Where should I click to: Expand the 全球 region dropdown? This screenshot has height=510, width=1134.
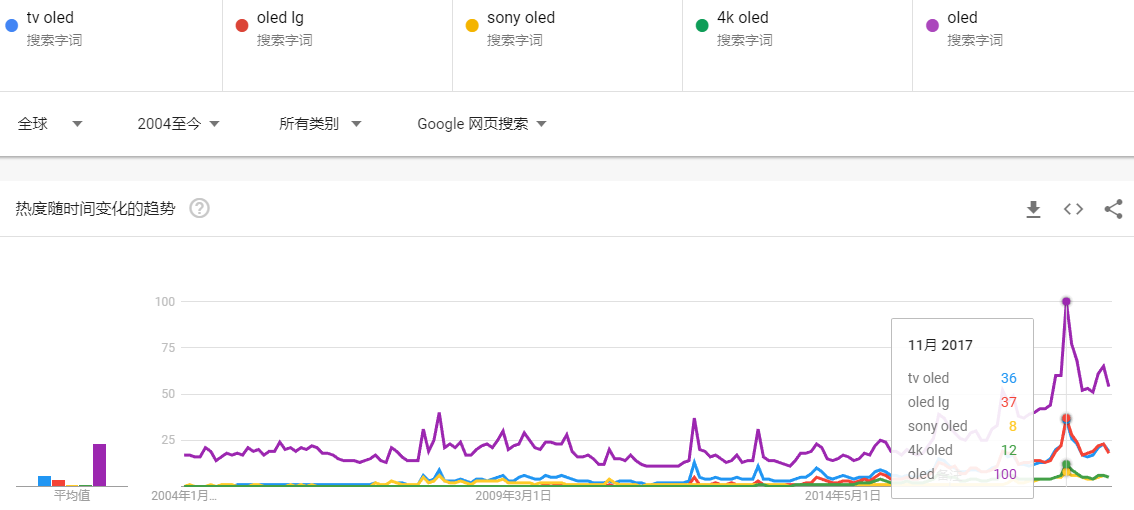pos(51,124)
